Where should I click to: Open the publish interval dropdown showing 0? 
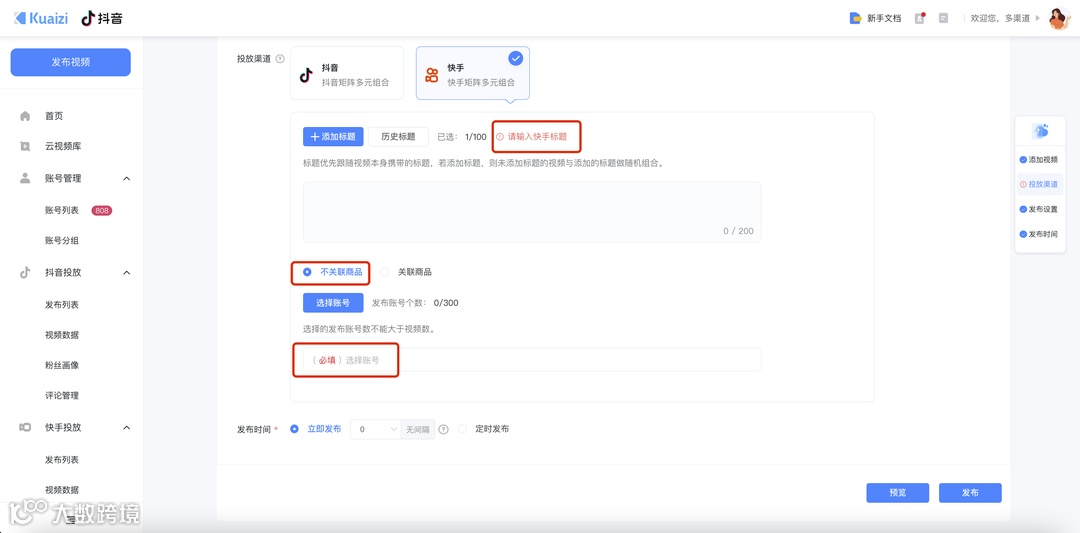376,429
